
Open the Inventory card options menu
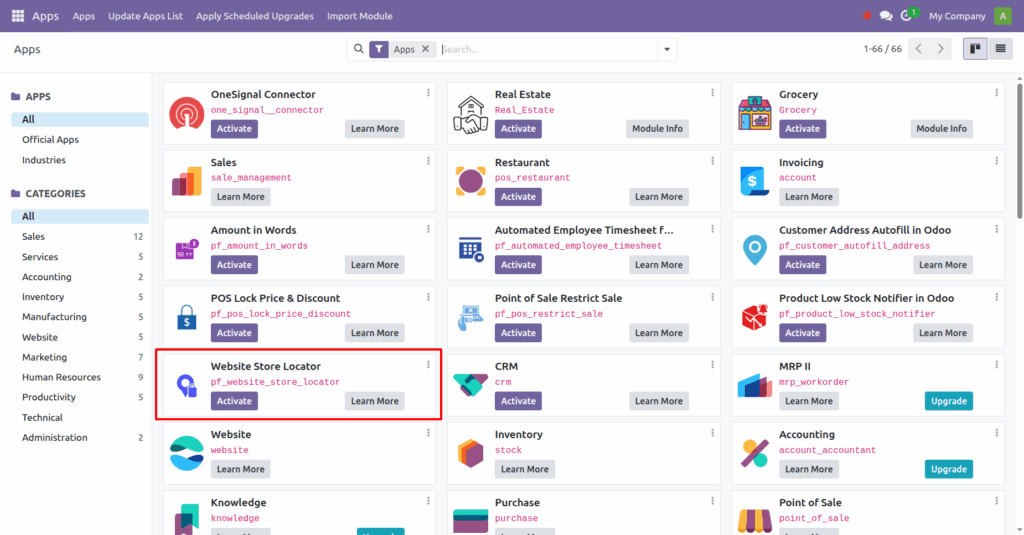712,432
